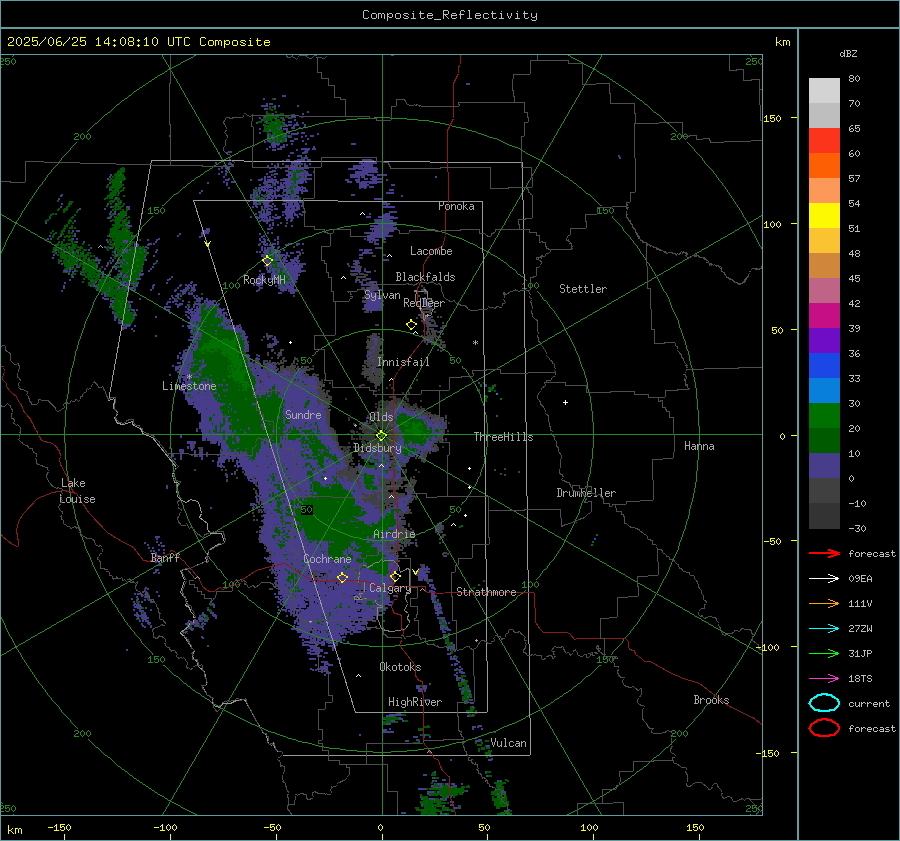
Task: Click the red 'forecast' oval legend icon
Action: pyautogui.click(x=824, y=728)
